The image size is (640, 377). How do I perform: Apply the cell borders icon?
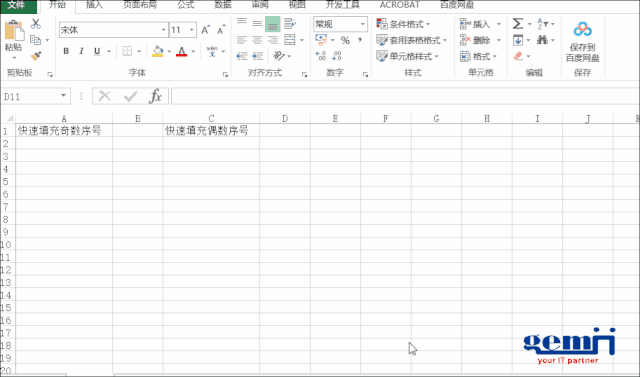(x=127, y=51)
